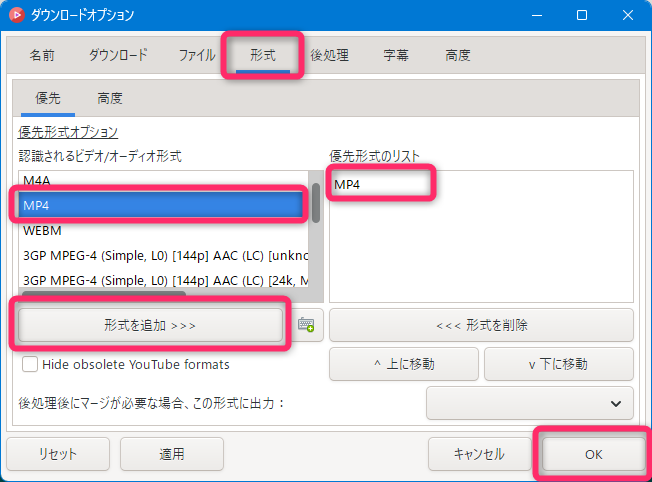Click the 形式を追加 >>> button
The height and width of the screenshot is (482, 652).
click(x=150, y=325)
